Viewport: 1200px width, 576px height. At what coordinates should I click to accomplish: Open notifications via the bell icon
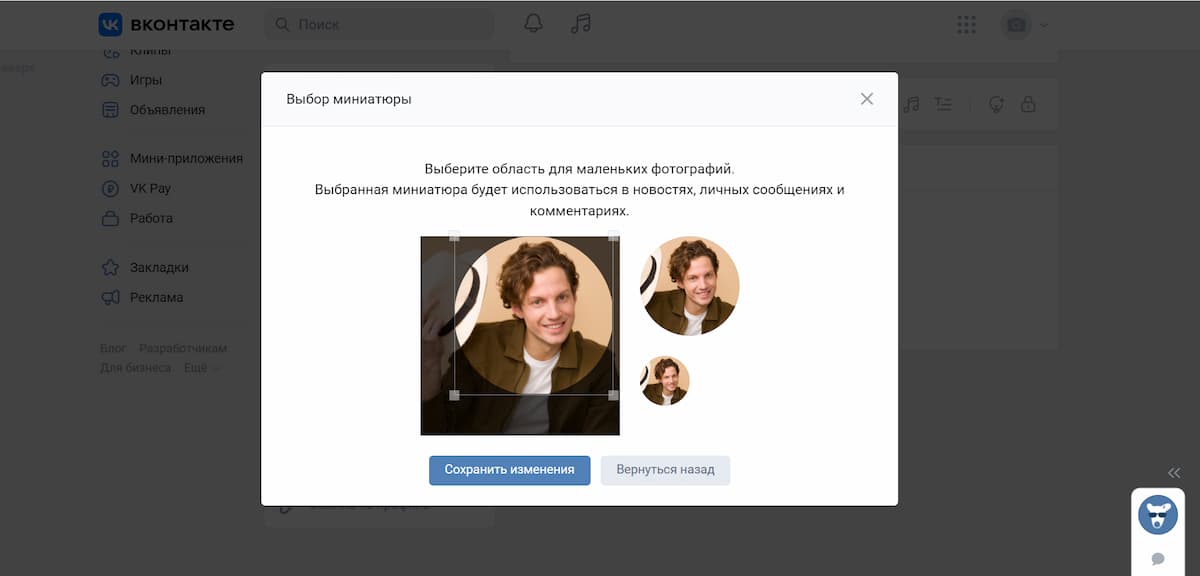533,22
